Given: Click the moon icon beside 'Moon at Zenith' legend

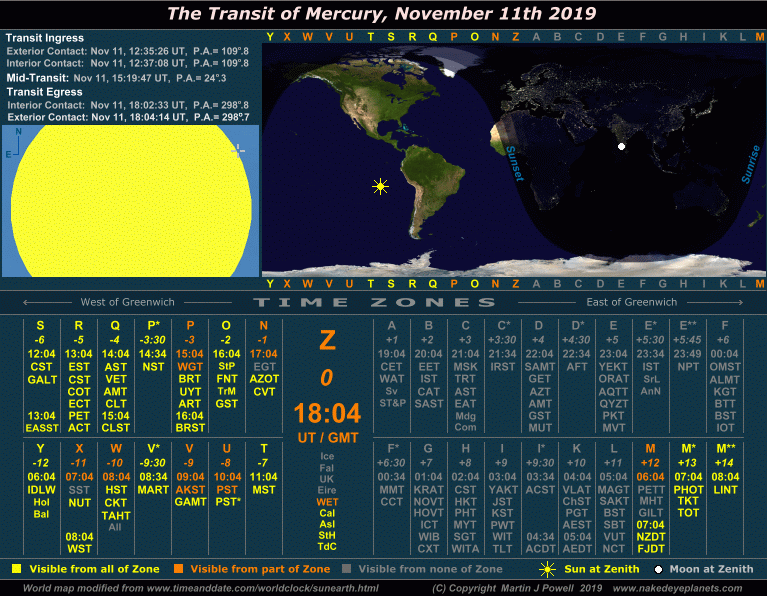Looking at the screenshot, I should click(x=658, y=569).
